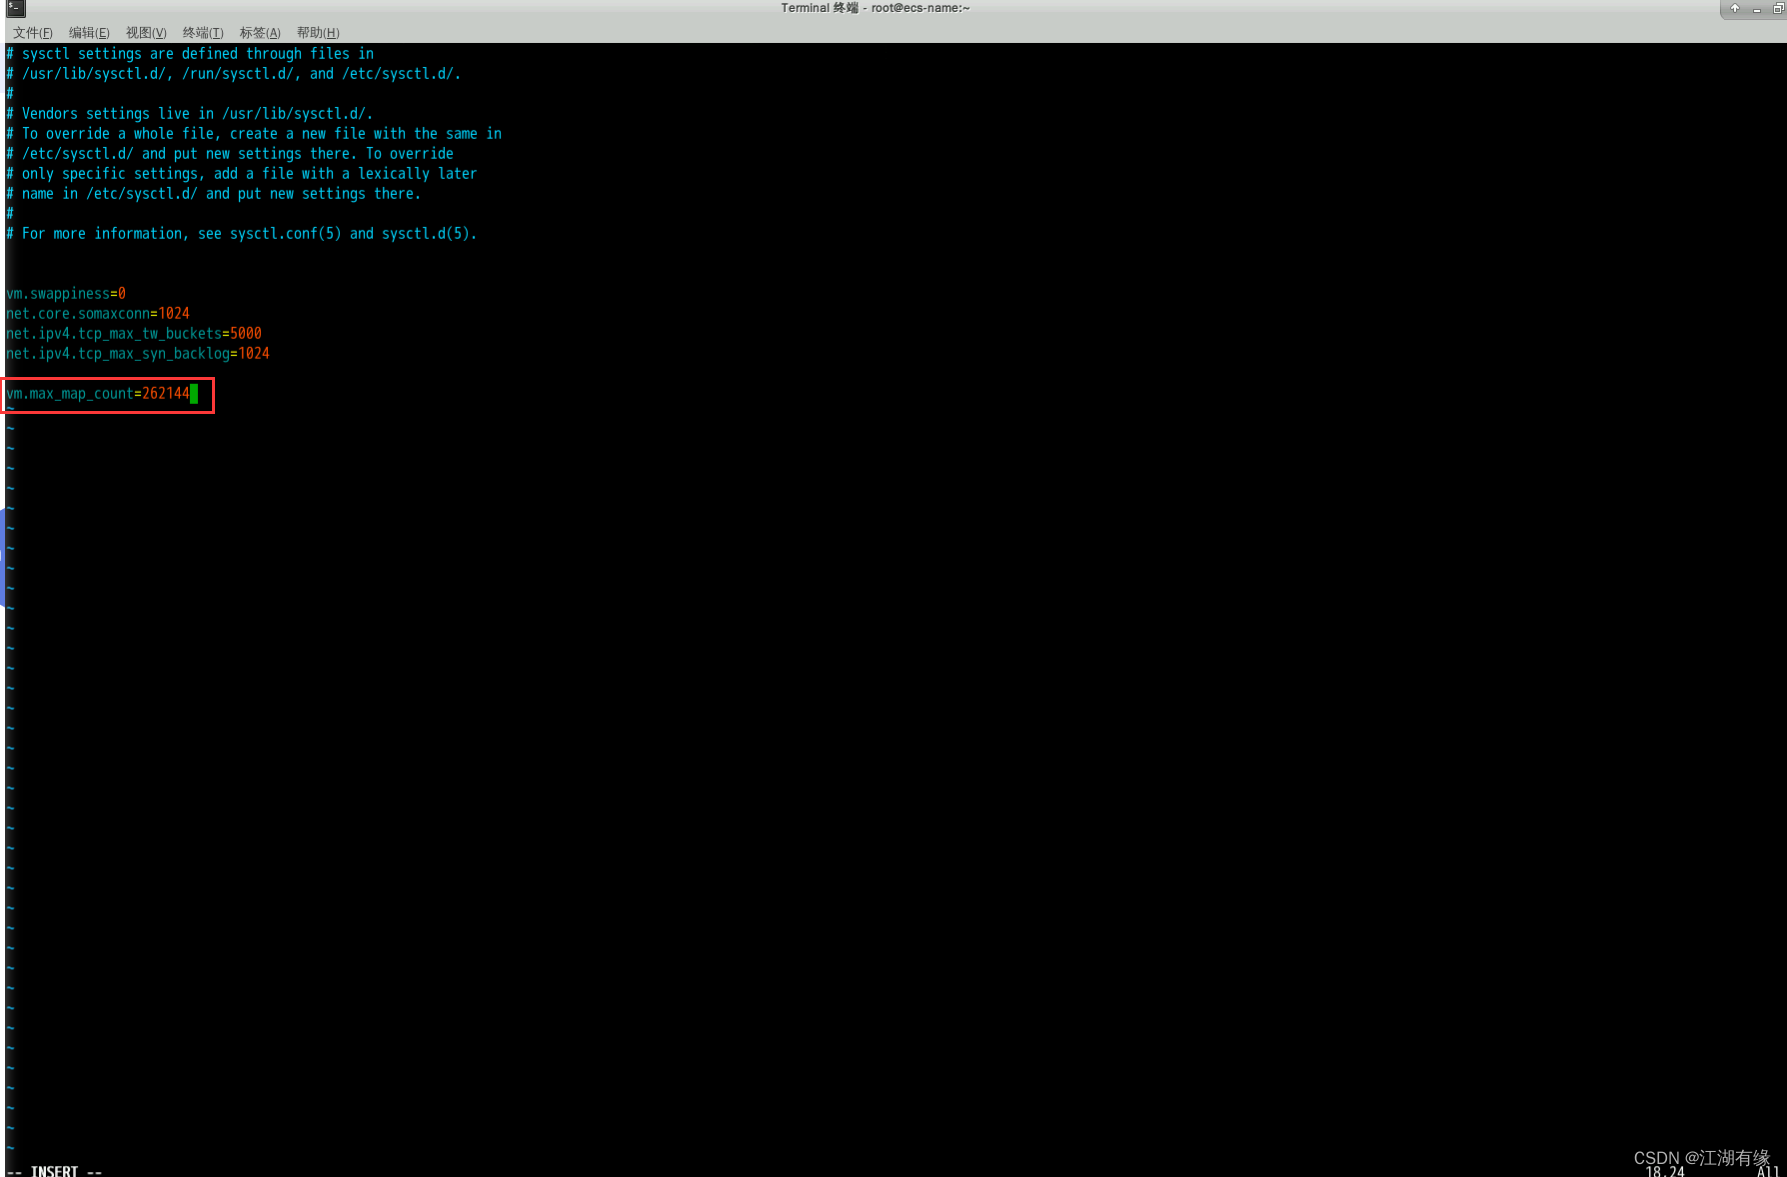Click the comment line 'sysctl settings are defined through files in'
This screenshot has width=1787, height=1177.
[x=190, y=54]
